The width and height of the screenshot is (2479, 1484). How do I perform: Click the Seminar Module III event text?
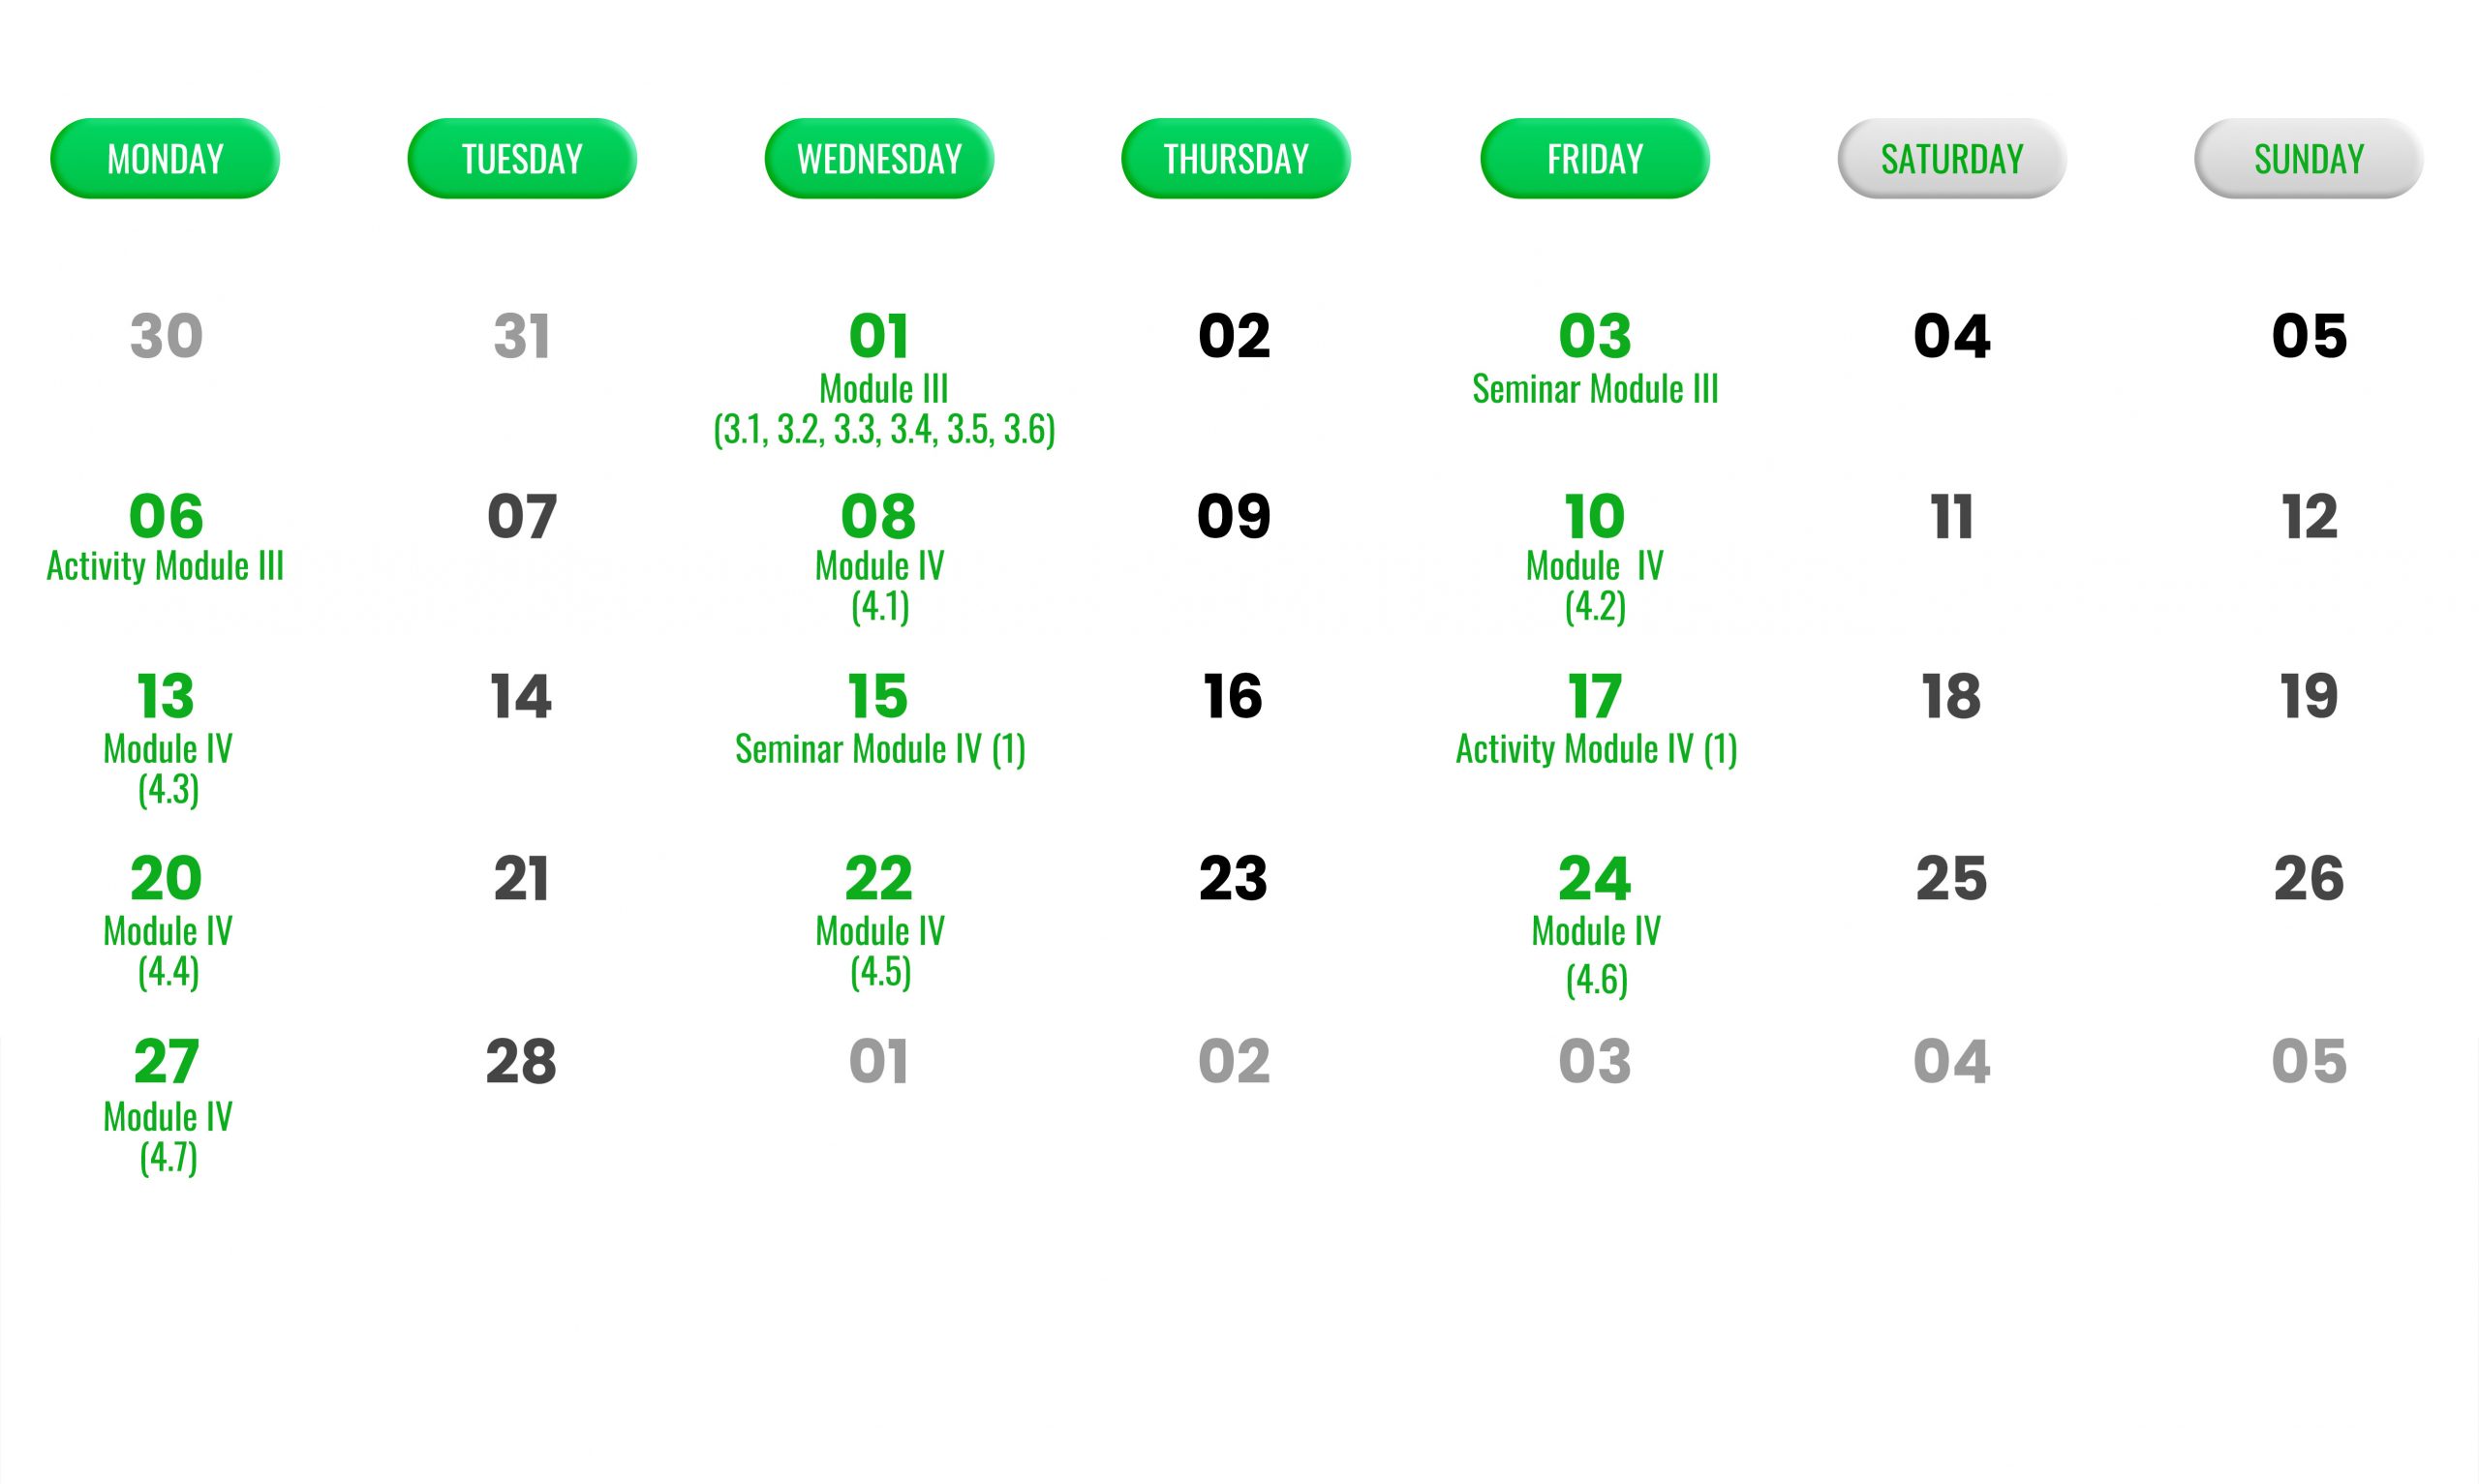[x=1595, y=389]
